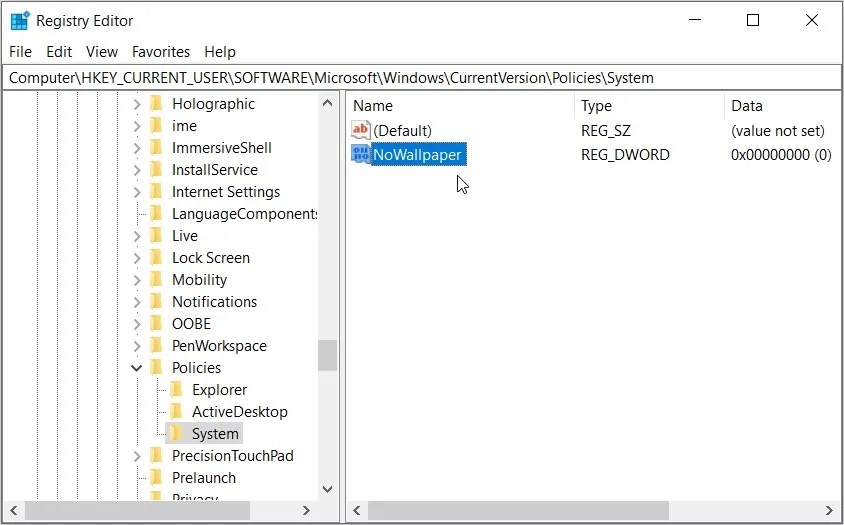Select the System key in tree
This screenshot has width=844, height=525.
tap(215, 433)
